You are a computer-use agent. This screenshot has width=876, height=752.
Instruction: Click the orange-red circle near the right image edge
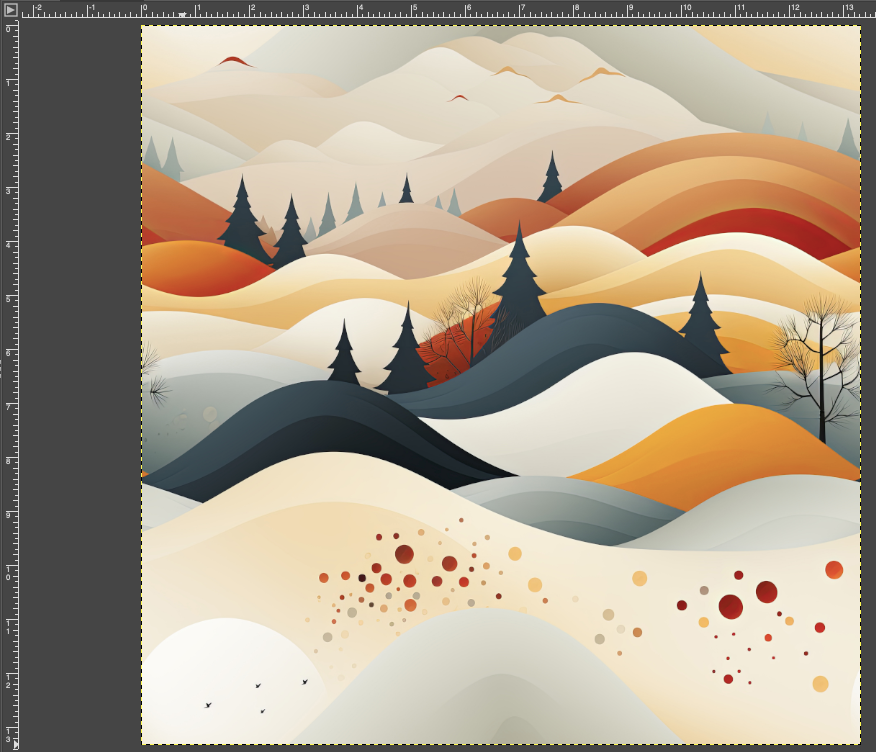pyautogui.click(x=834, y=570)
